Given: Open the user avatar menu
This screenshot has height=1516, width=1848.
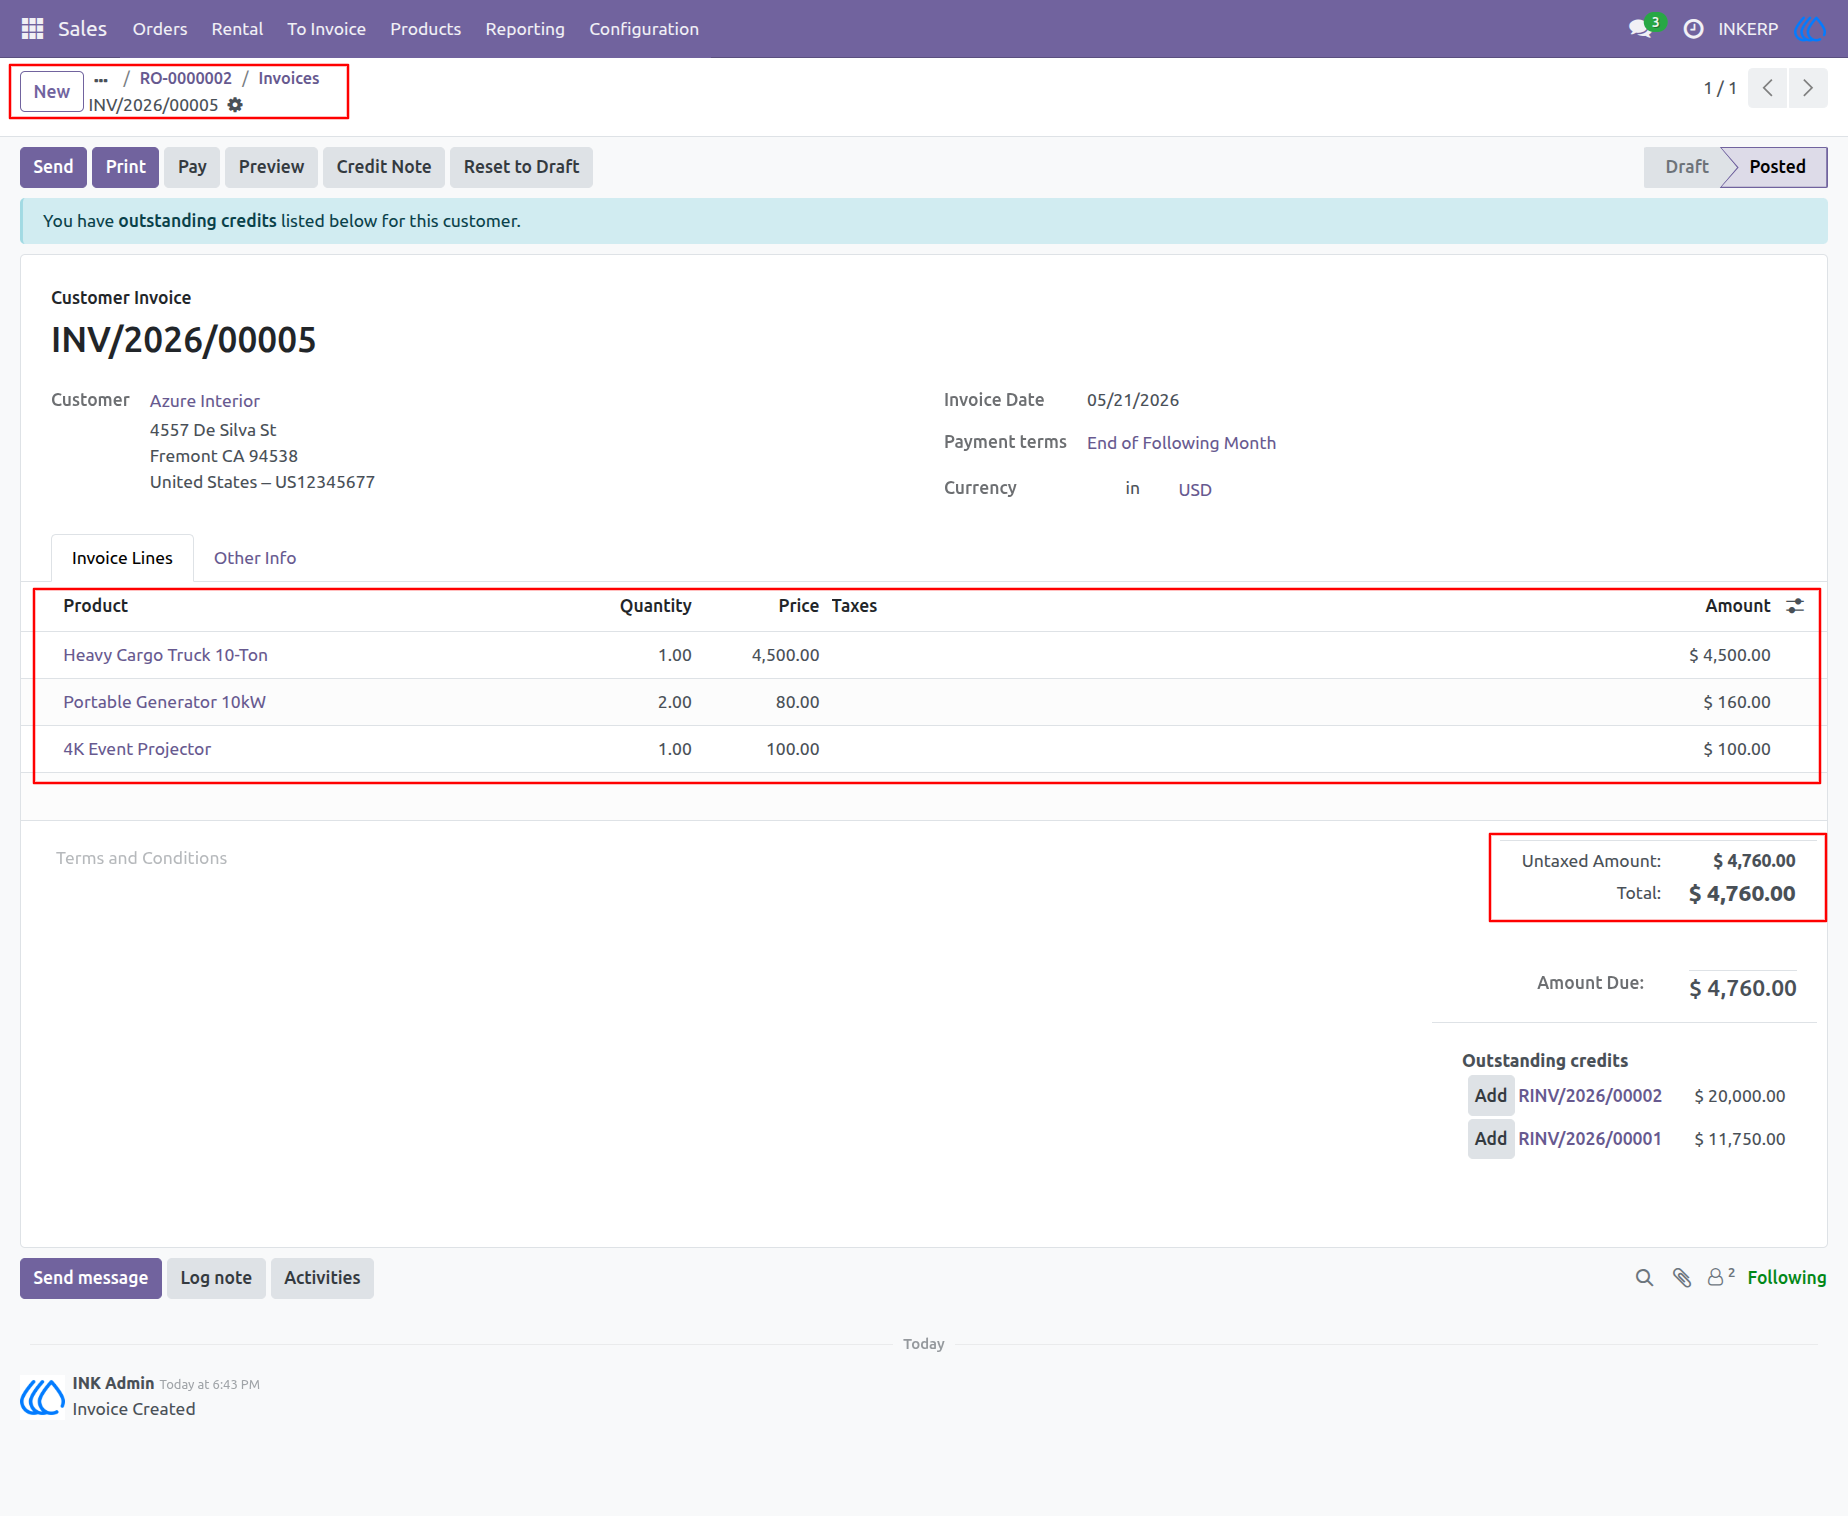Looking at the screenshot, I should [1811, 29].
